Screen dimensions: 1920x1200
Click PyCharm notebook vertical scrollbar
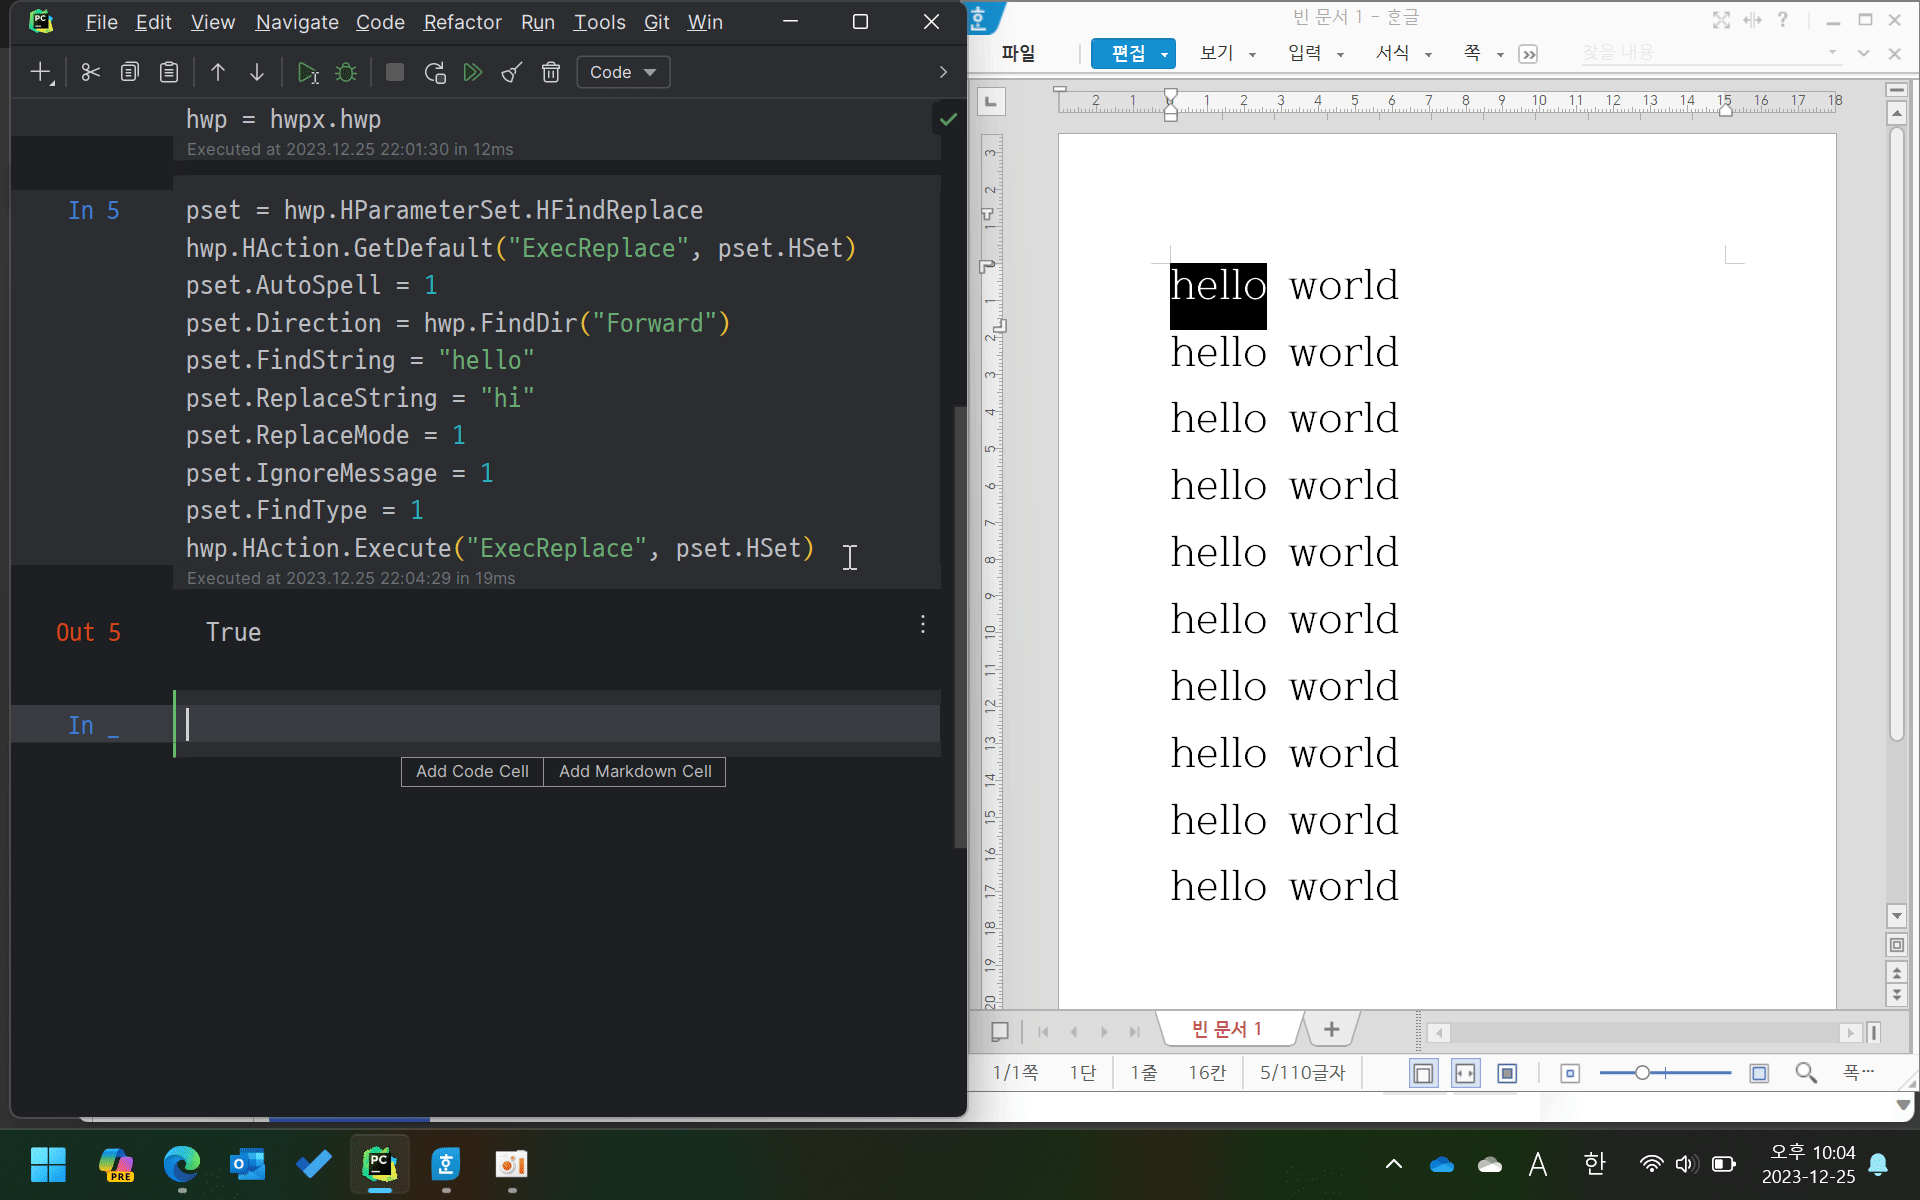click(x=960, y=627)
